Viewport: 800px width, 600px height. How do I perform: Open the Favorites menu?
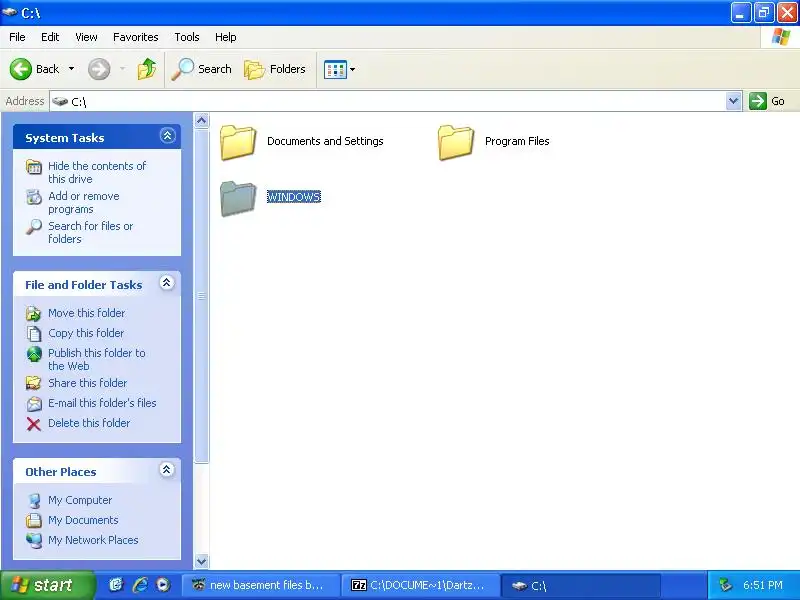tap(136, 37)
